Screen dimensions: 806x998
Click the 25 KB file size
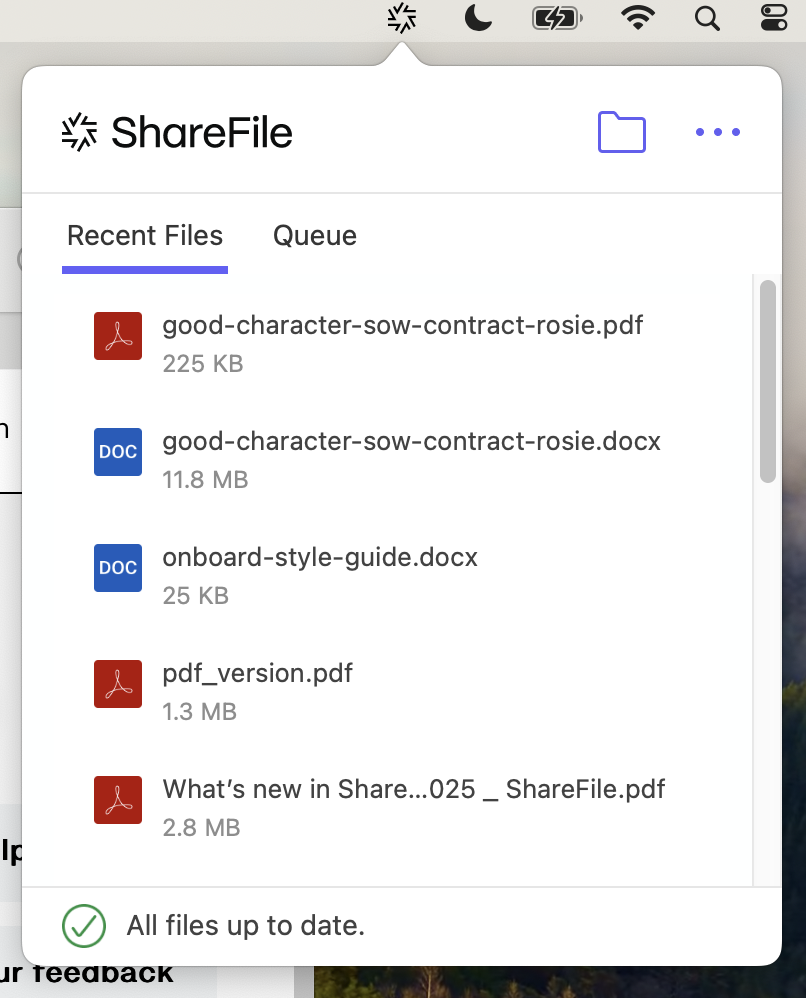pos(195,596)
